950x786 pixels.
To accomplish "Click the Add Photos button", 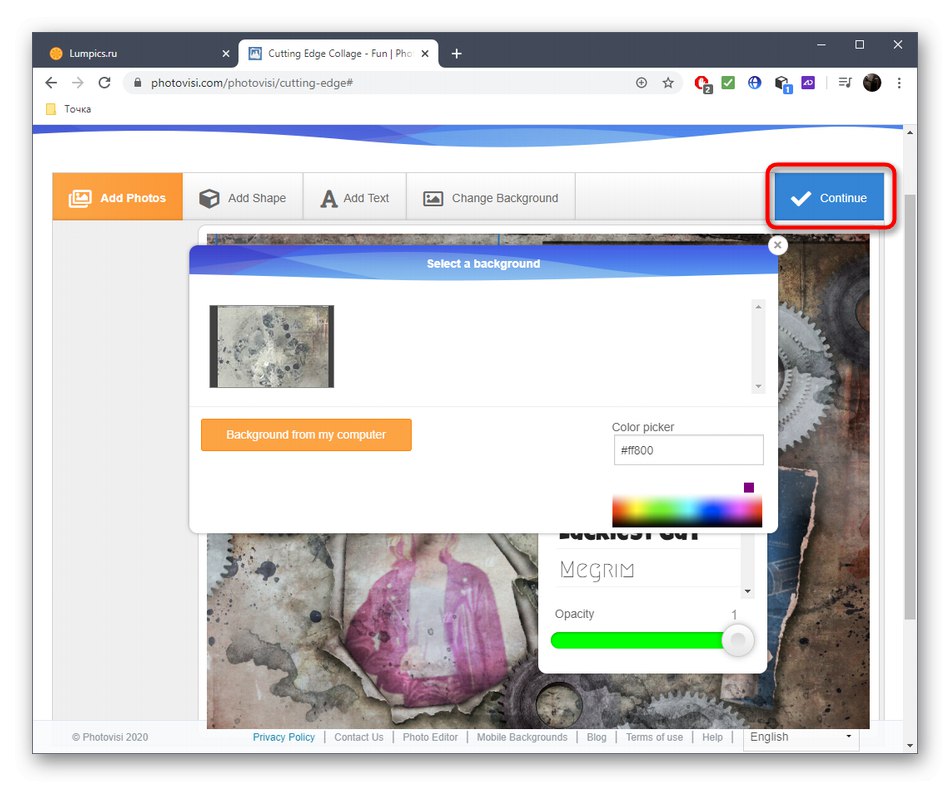I will [117, 198].
